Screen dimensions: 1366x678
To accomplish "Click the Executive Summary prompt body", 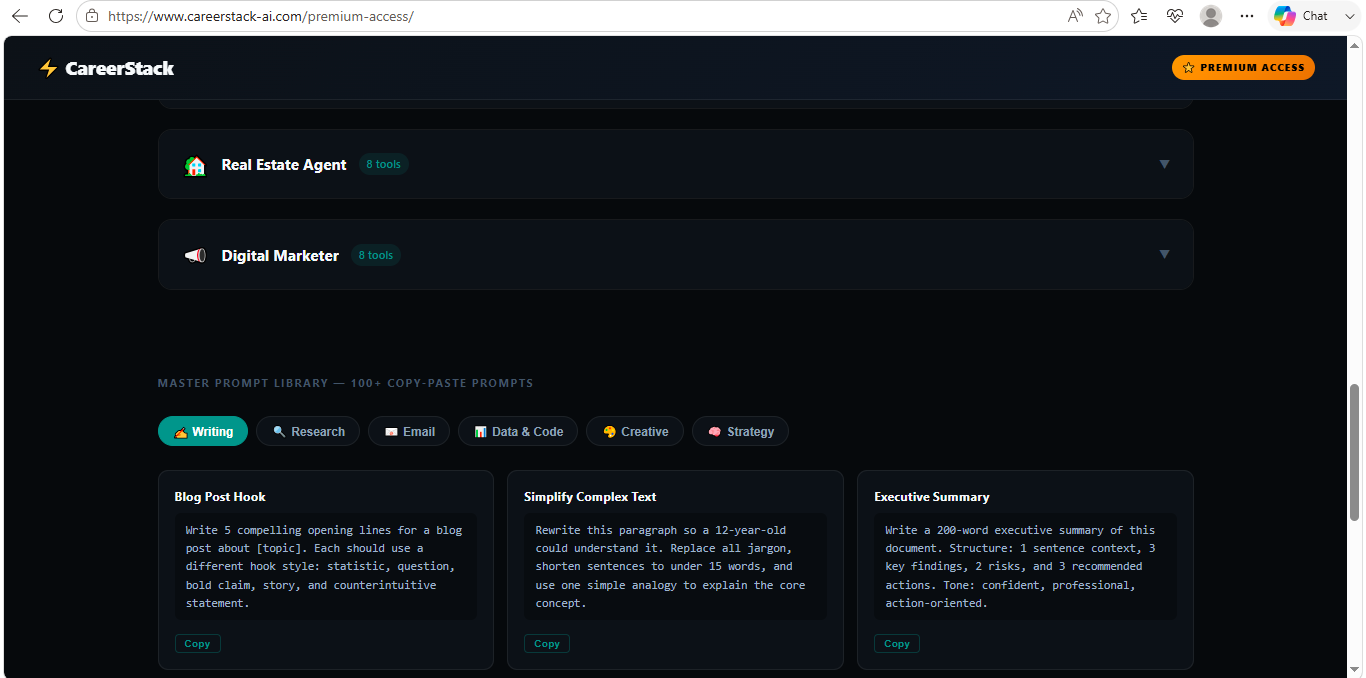I will (x=1025, y=567).
